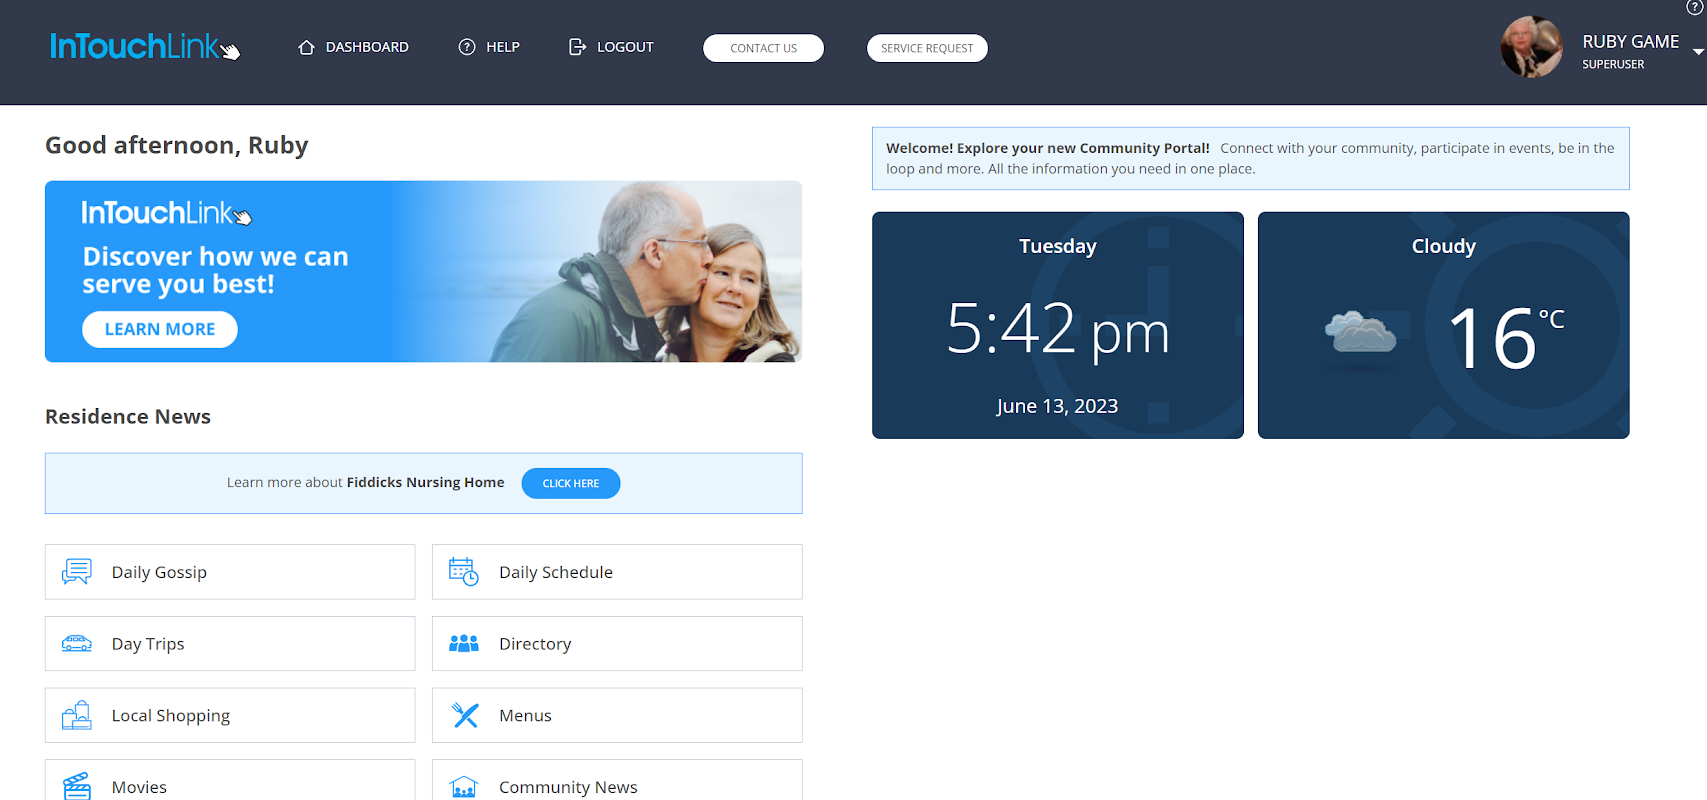Open the Day Trips tile
This screenshot has height=800, width=1707.
(x=230, y=644)
